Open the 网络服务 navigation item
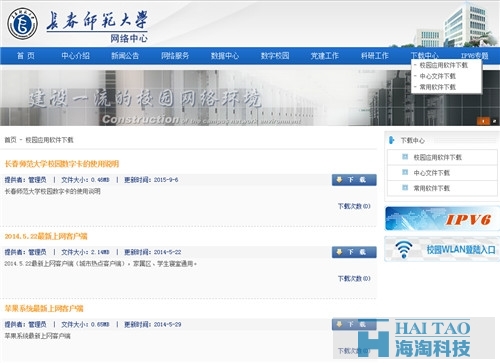500x363 pixels. click(175, 56)
